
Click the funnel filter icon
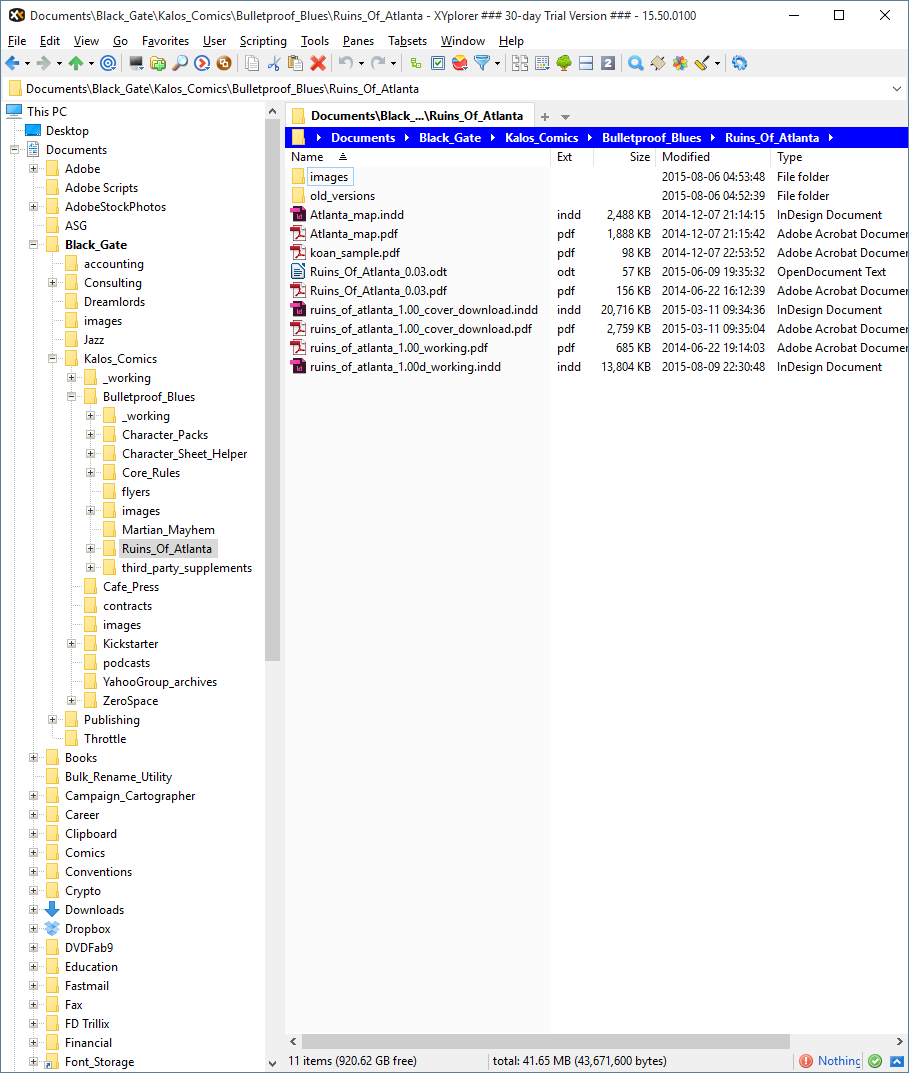pos(482,63)
